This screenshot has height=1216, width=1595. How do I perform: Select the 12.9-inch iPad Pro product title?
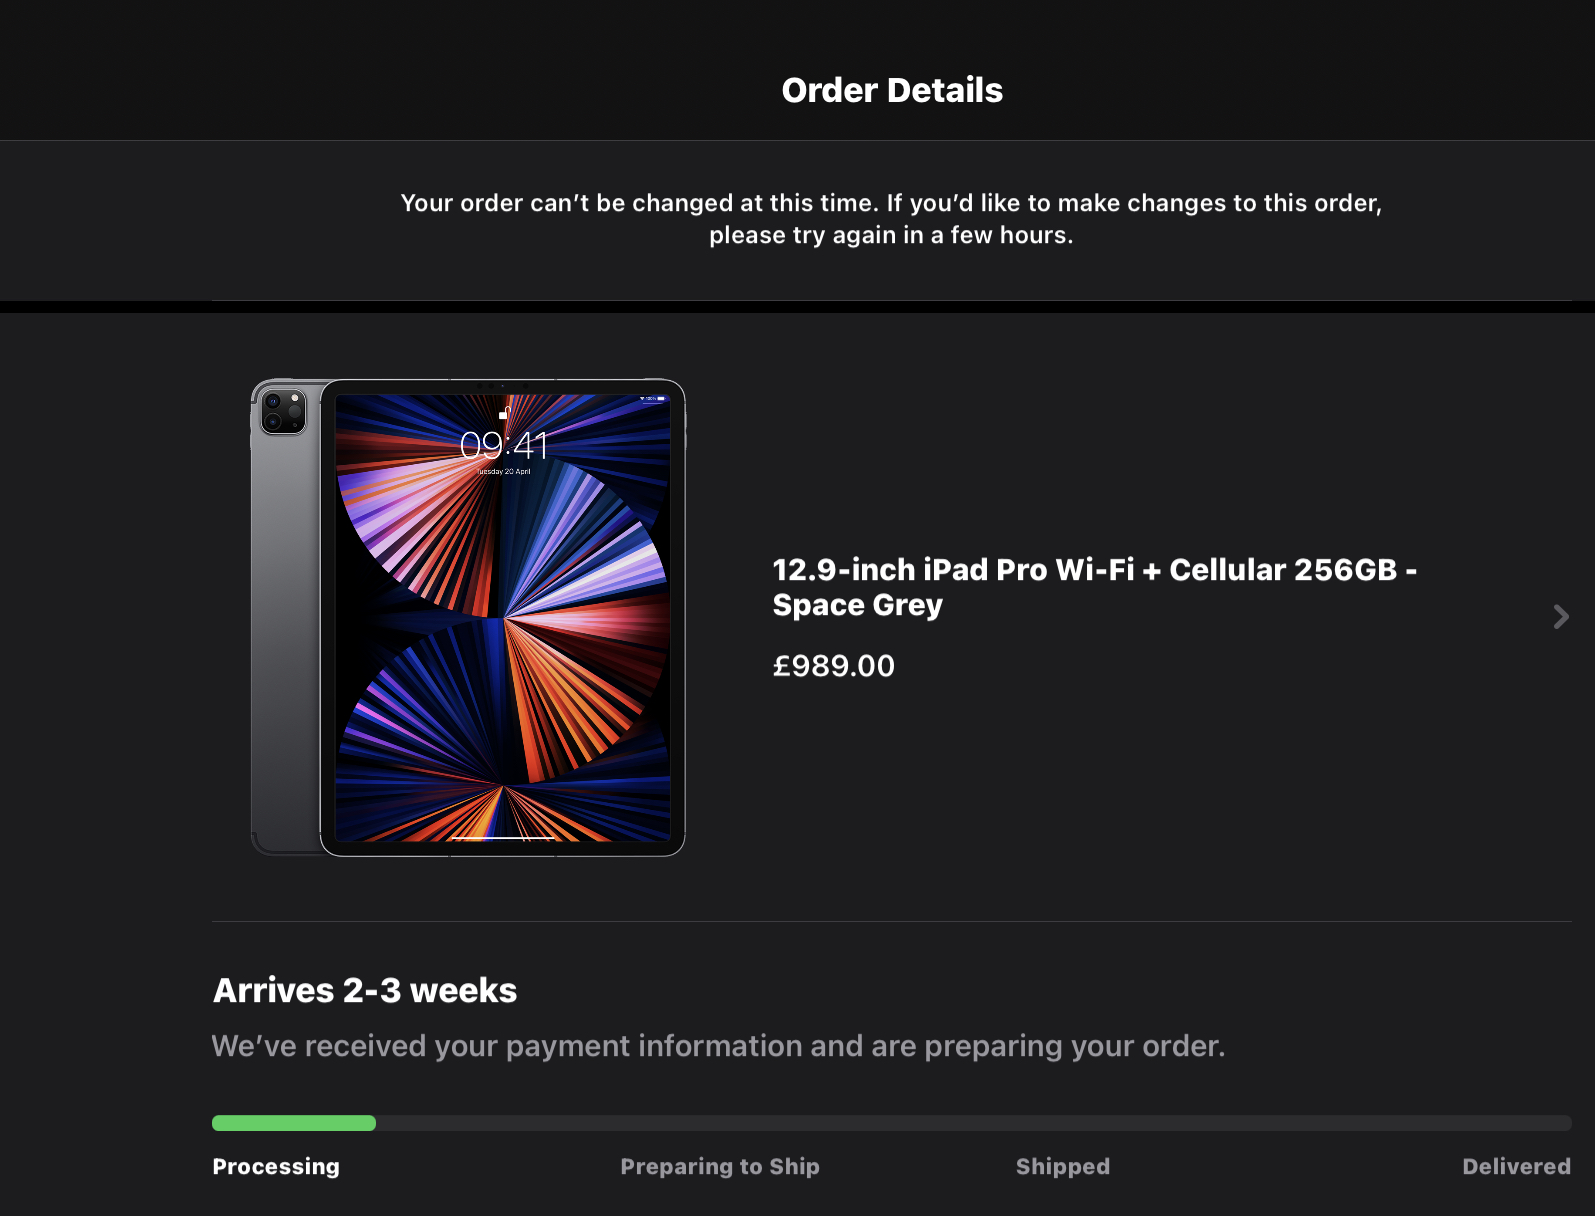(1094, 587)
